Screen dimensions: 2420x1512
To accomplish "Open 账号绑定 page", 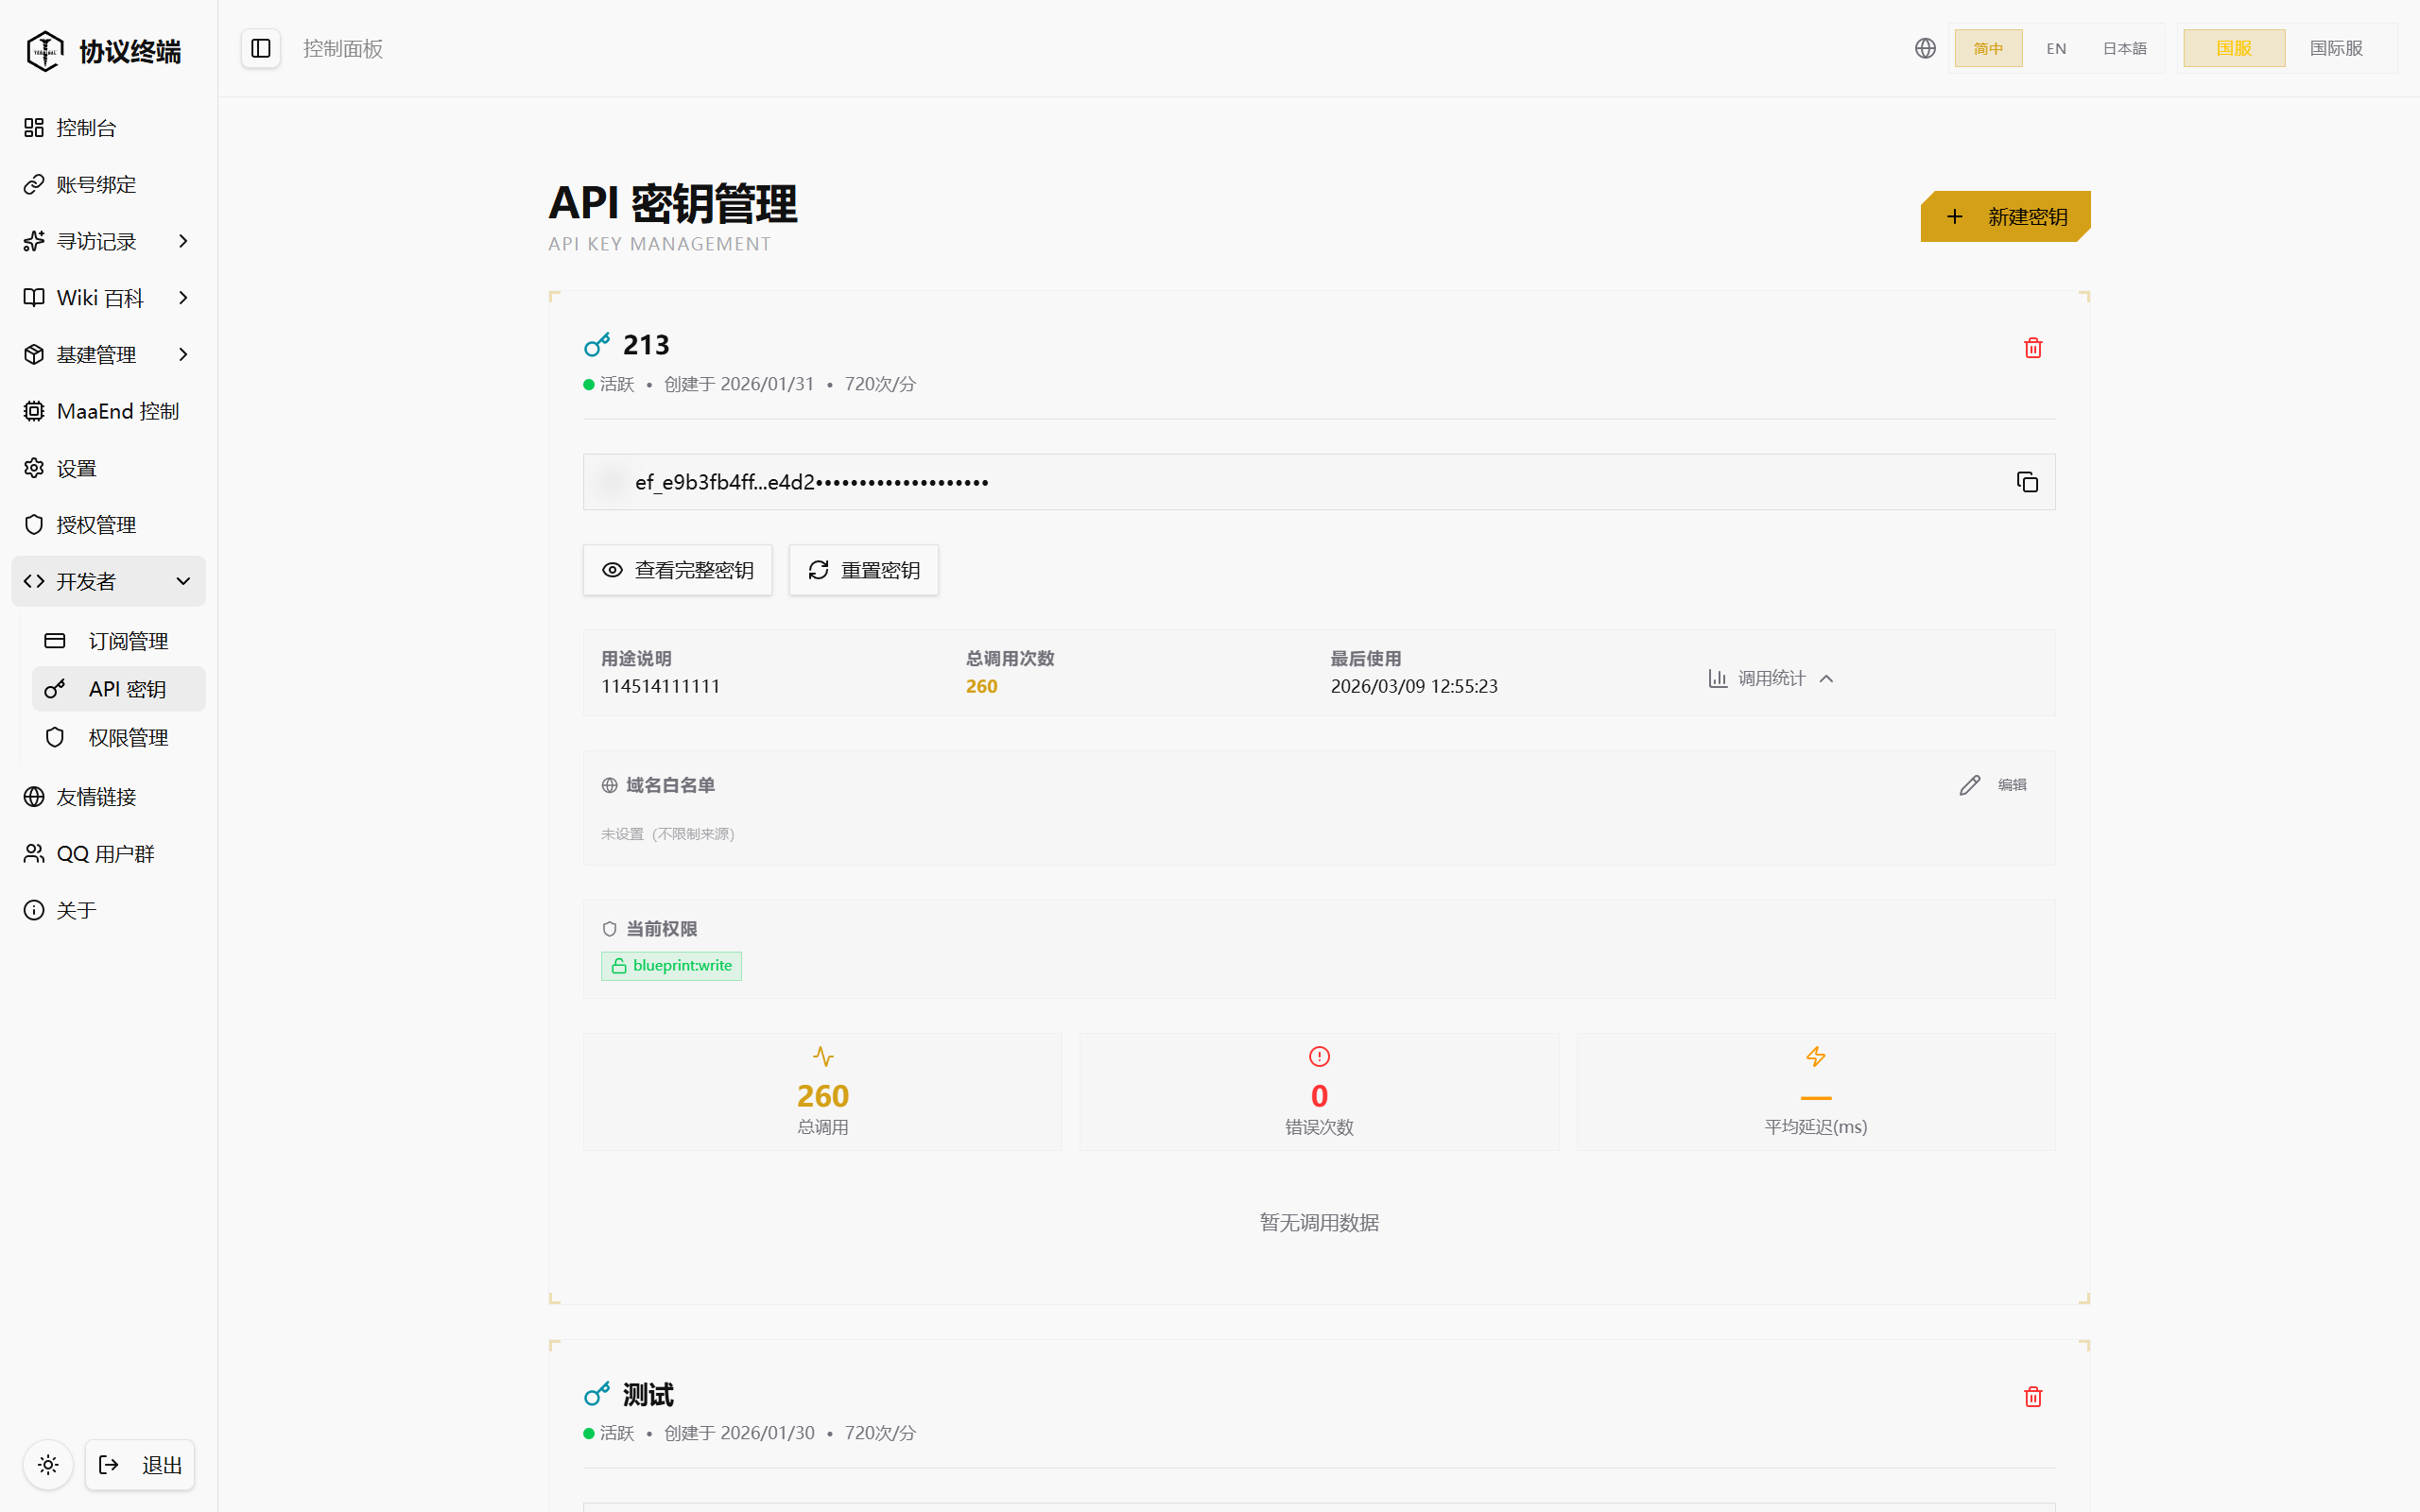I will point(108,184).
